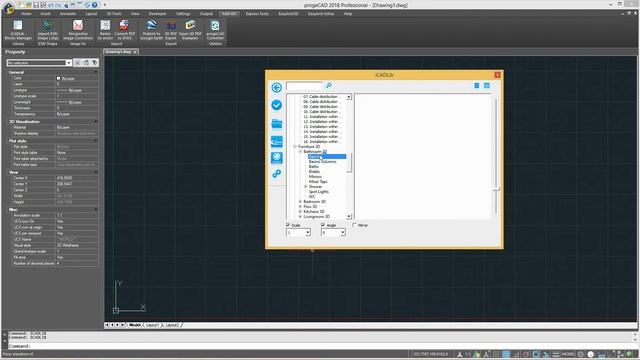Image resolution: width=640 pixels, height=360 pixels.
Task: Click the magnifier search icon in iCADLib
Action: point(329,85)
